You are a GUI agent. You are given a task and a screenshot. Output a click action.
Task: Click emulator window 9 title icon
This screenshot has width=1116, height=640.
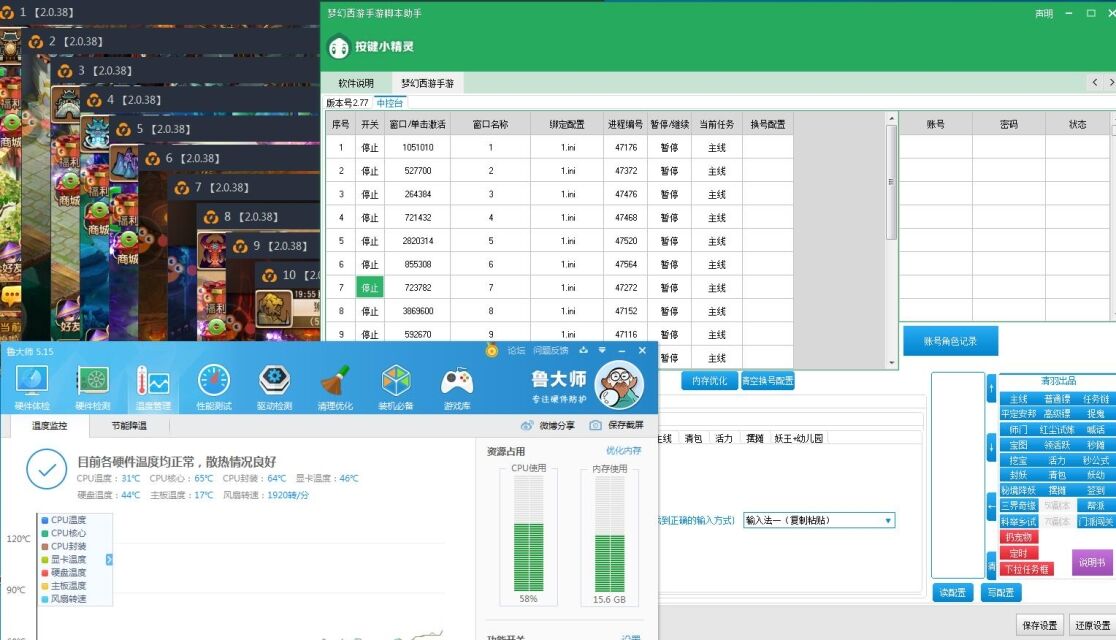coord(240,246)
